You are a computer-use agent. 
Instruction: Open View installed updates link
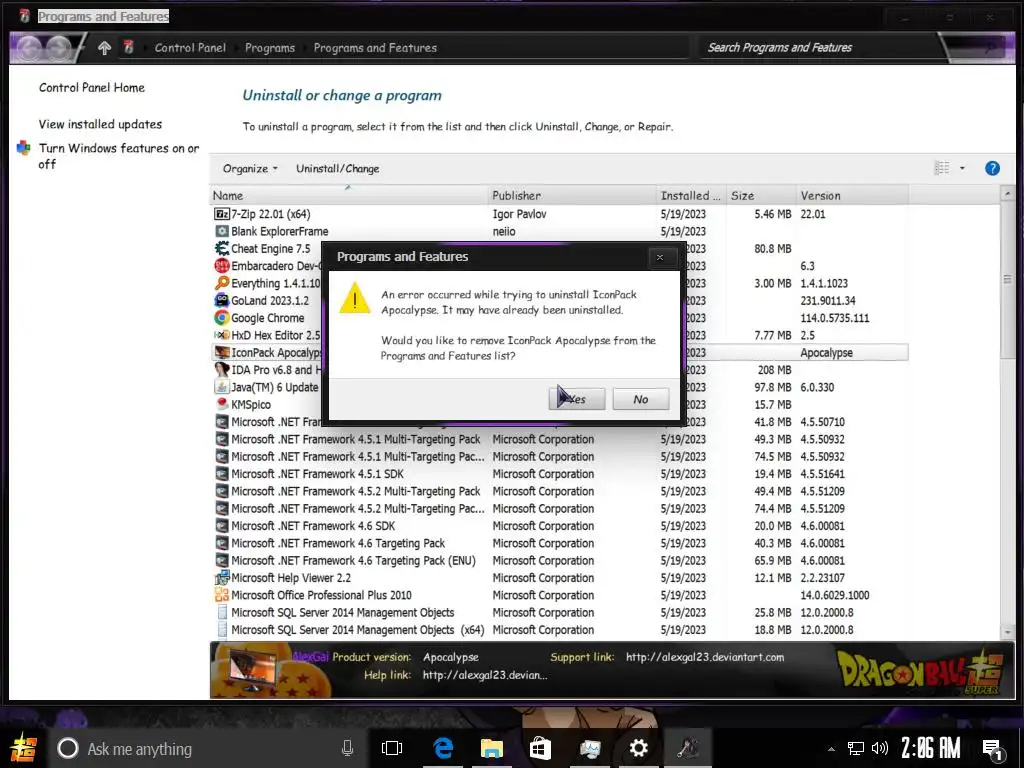100,124
